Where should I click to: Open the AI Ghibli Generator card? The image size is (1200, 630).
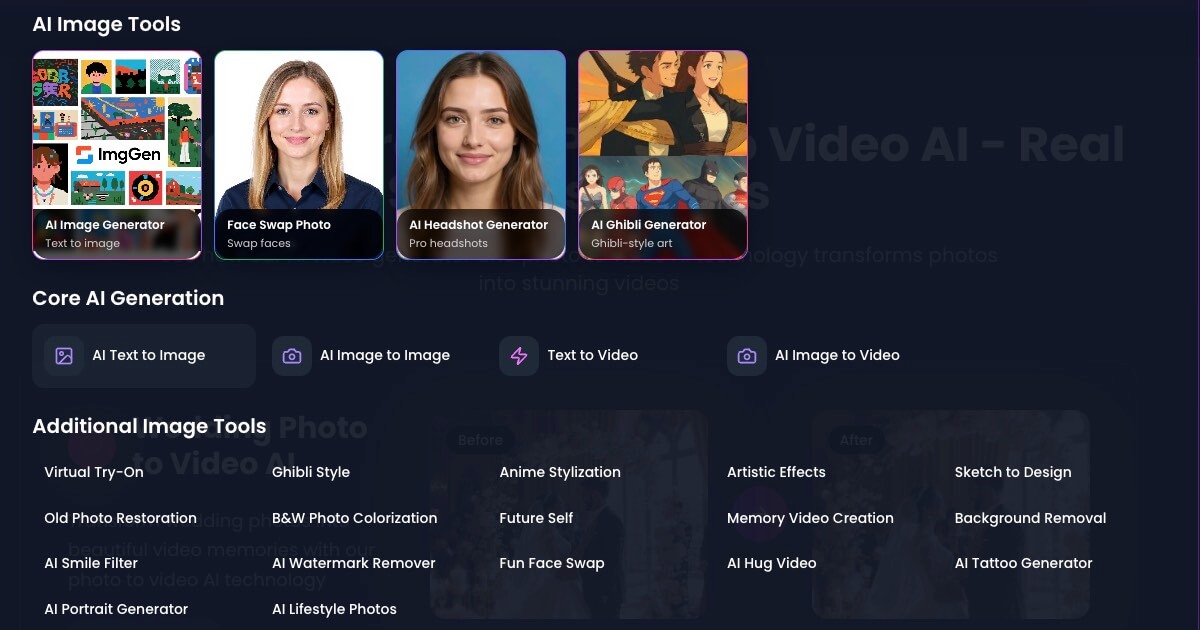coord(663,155)
